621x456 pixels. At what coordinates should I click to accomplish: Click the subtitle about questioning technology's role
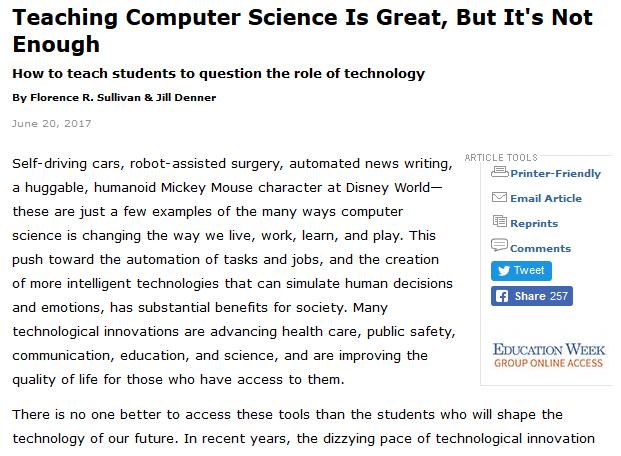pos(218,74)
